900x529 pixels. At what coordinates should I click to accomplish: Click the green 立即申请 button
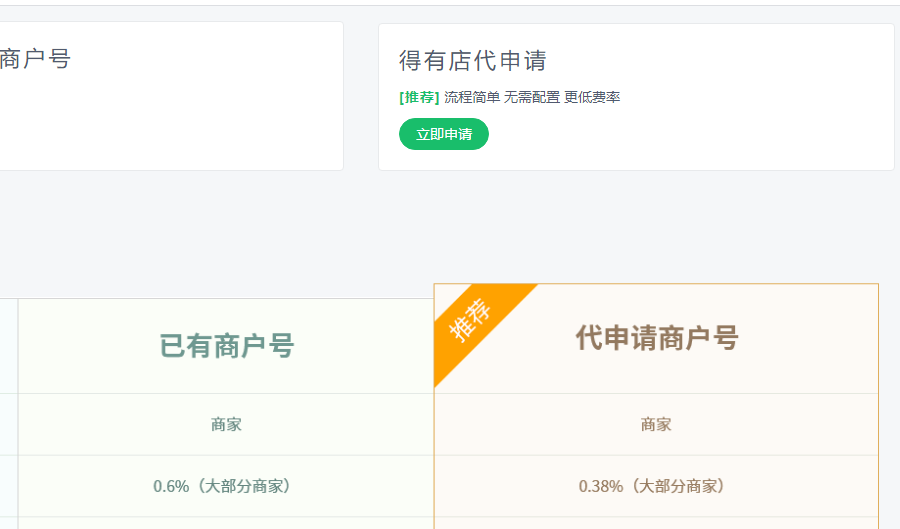pyautogui.click(x=443, y=134)
